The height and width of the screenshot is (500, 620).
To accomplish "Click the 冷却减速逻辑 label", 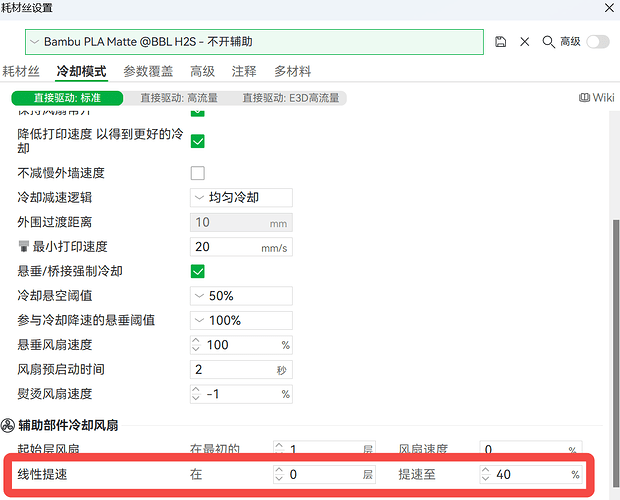I will pyautogui.click(x=55, y=198).
